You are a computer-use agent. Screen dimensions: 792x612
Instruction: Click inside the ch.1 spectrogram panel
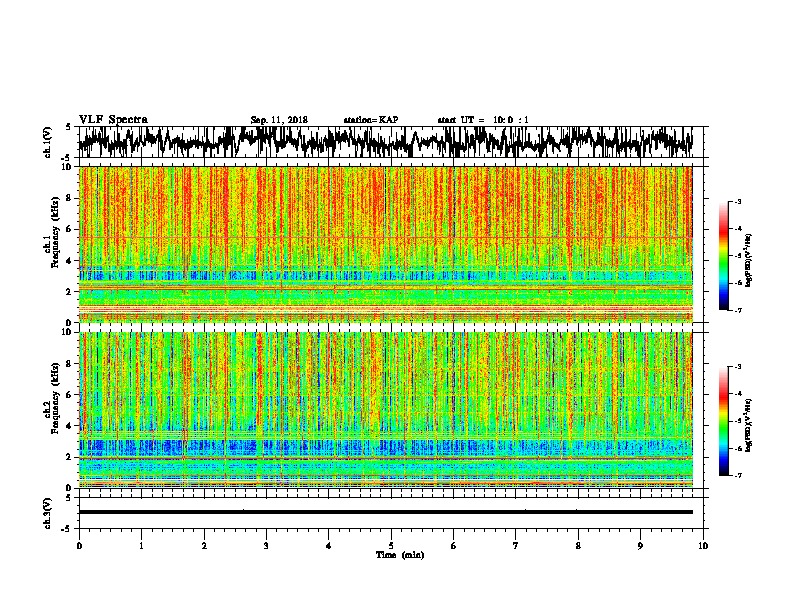point(385,244)
